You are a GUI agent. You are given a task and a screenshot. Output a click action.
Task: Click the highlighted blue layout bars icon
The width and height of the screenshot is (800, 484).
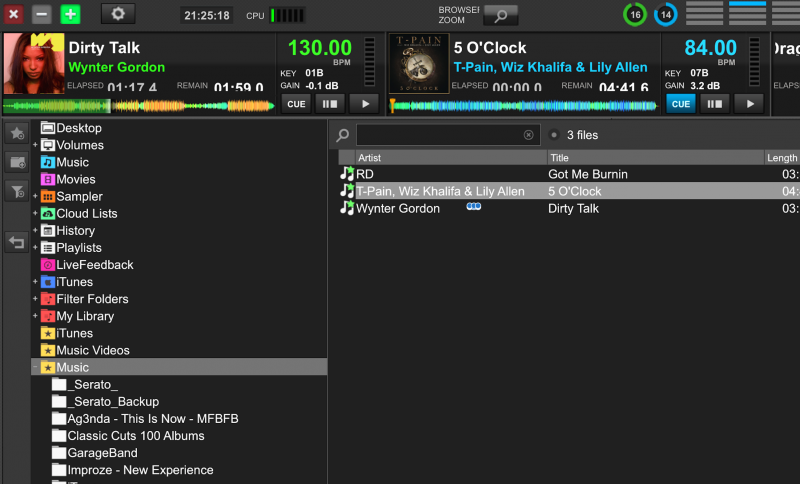(747, 13)
